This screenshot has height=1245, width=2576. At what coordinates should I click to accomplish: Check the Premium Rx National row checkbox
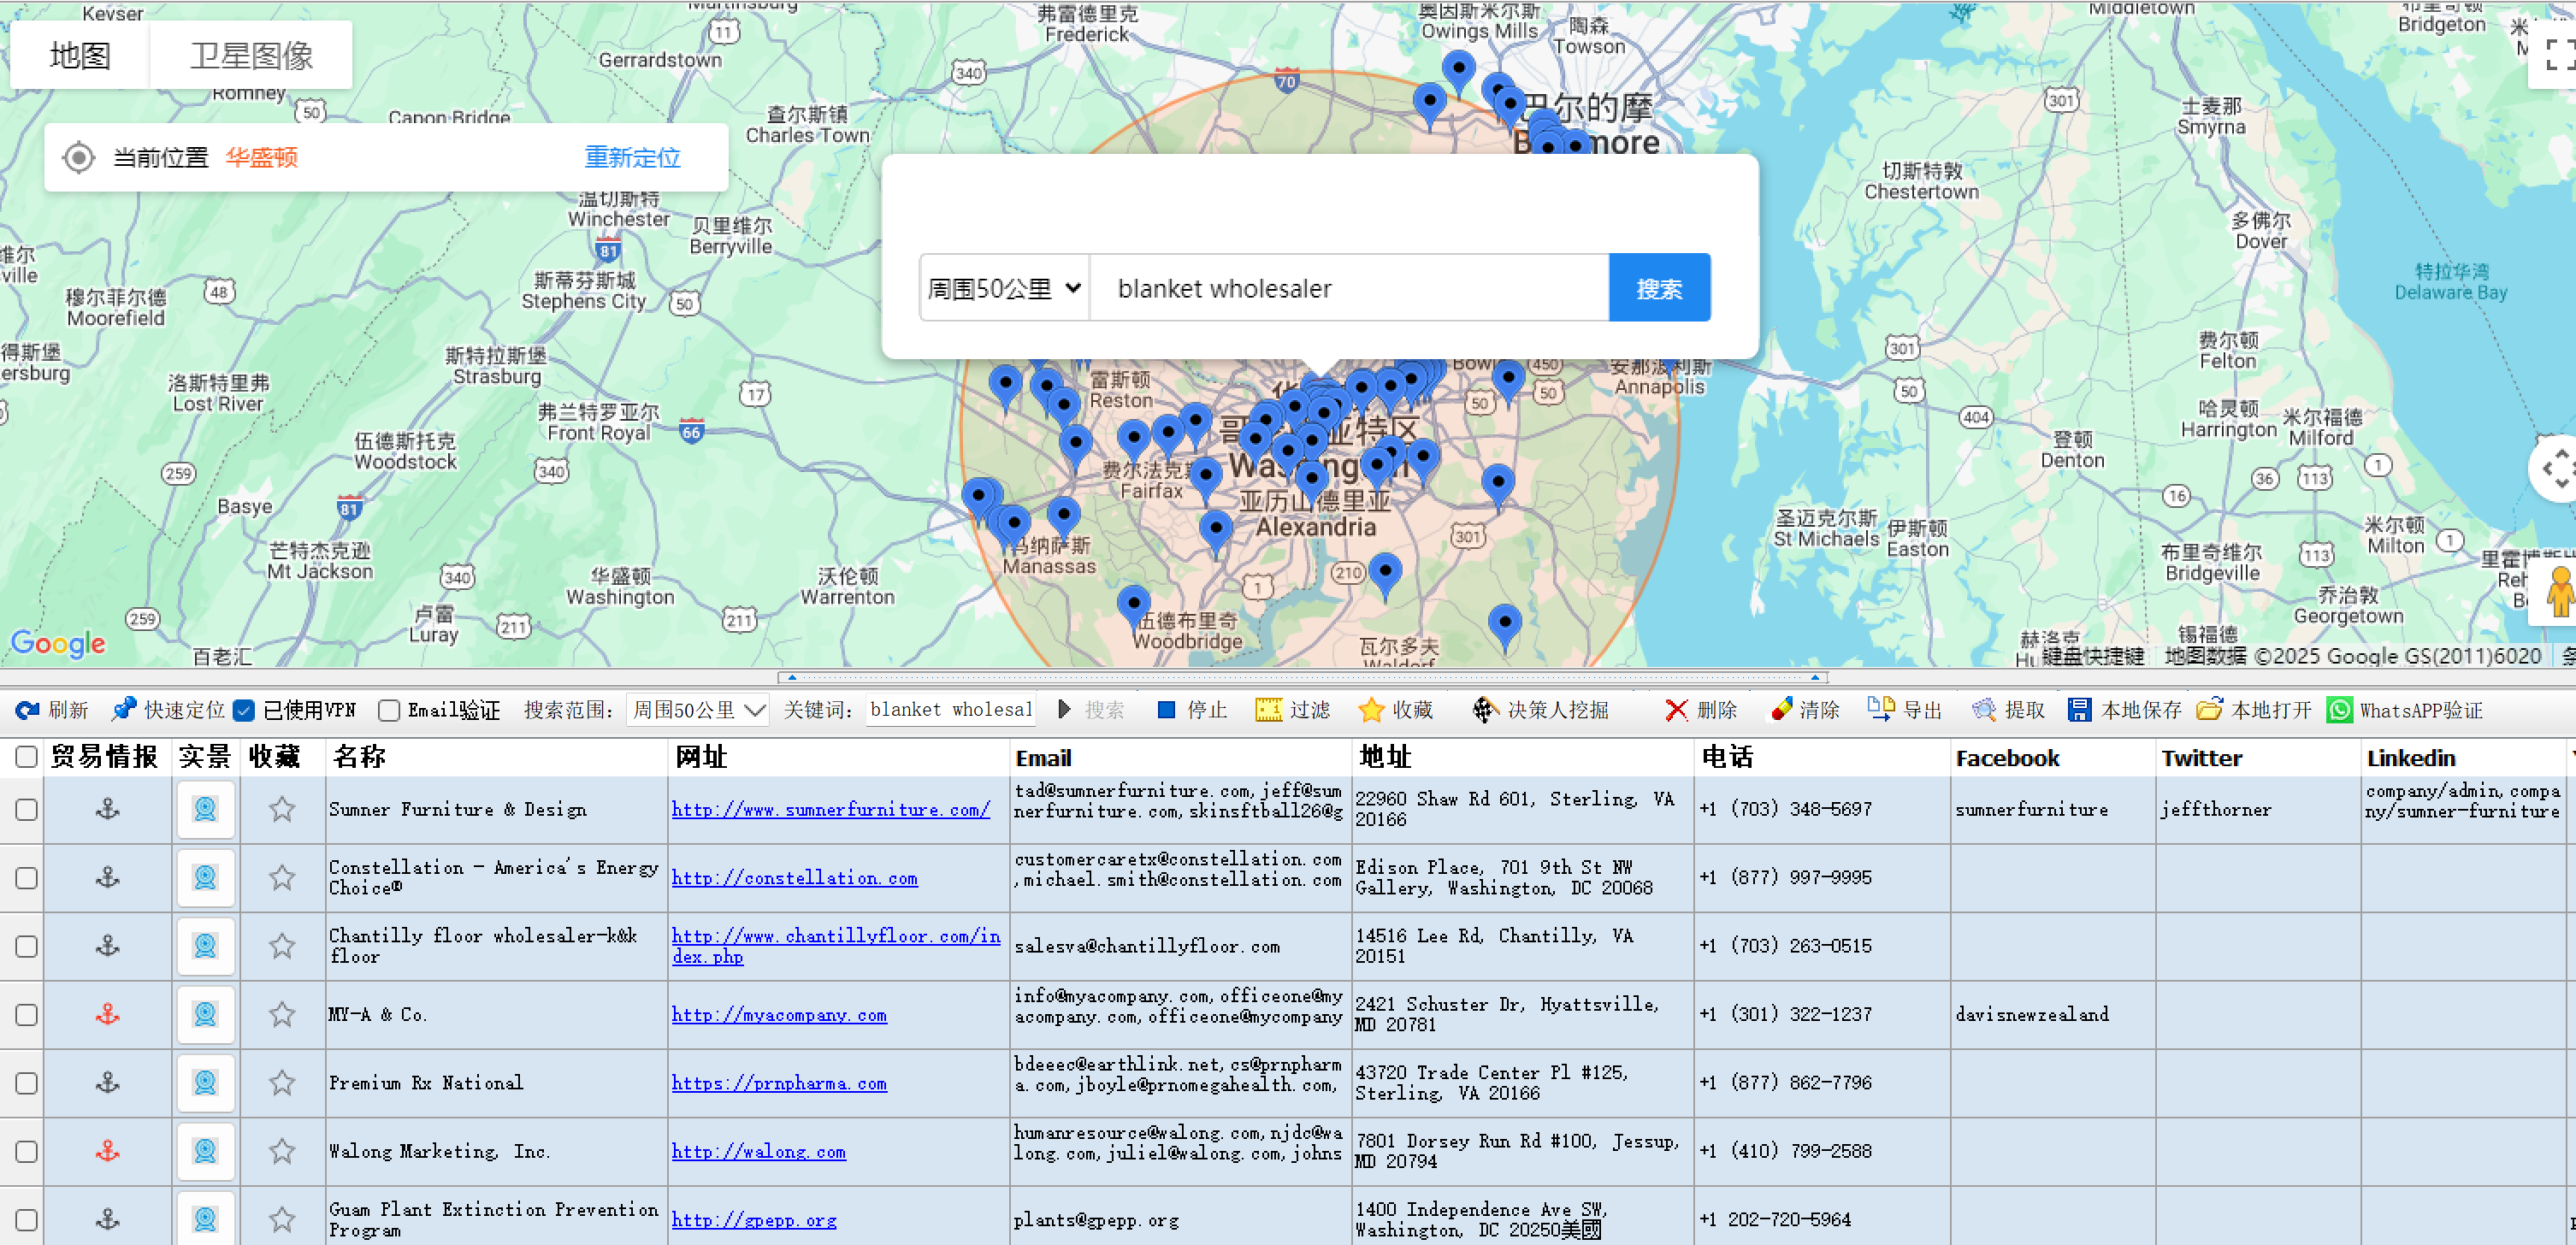click(x=27, y=1083)
